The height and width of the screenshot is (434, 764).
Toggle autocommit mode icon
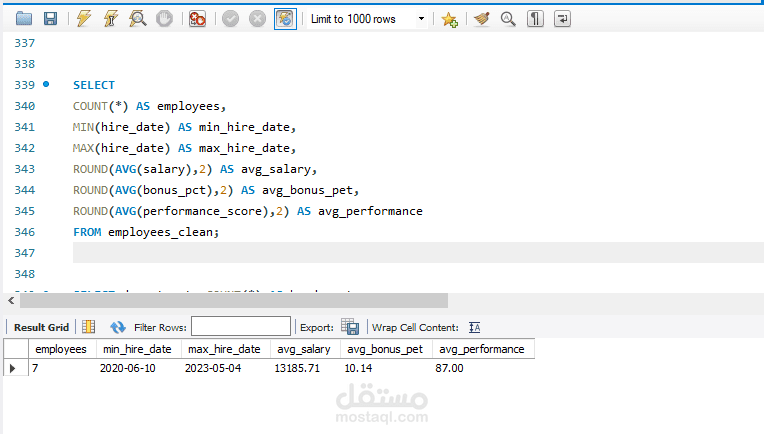pyautogui.click(x=285, y=19)
